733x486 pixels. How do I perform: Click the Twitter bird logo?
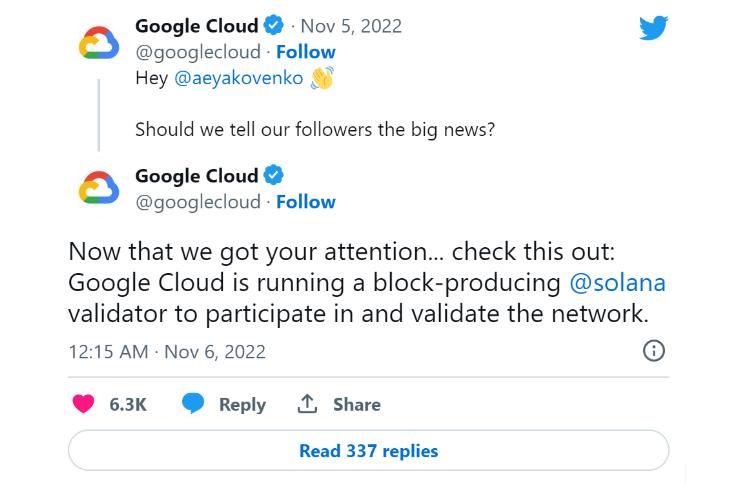tap(654, 28)
